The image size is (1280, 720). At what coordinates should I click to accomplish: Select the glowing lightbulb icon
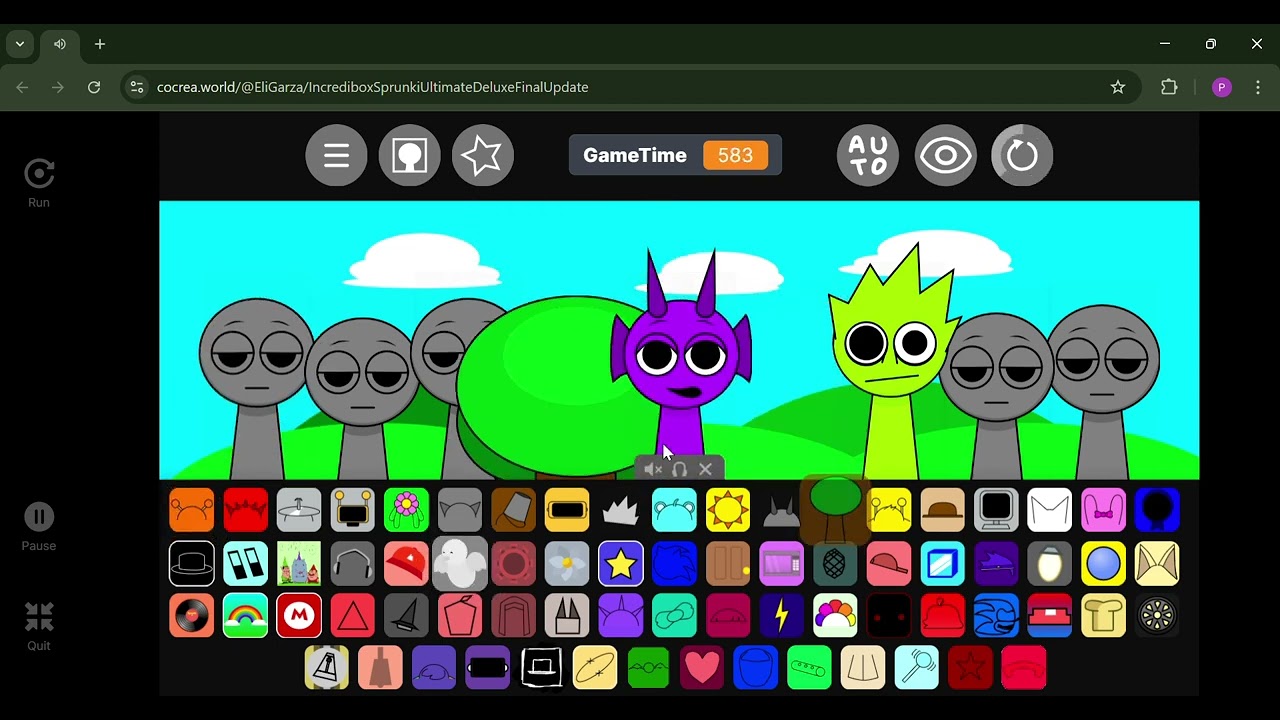[x=1050, y=564]
